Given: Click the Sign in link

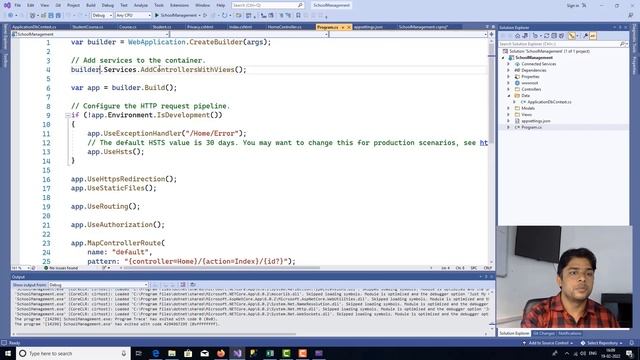Looking at the screenshot, I should (x=573, y=5).
